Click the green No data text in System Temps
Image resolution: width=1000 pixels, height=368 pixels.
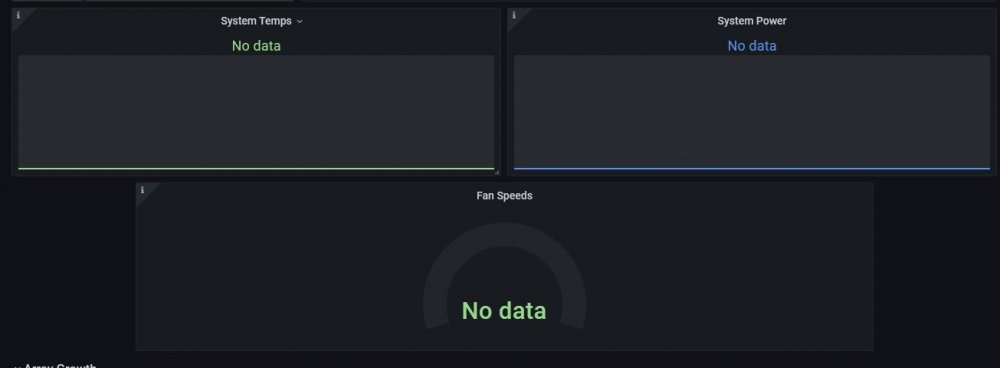[x=256, y=46]
